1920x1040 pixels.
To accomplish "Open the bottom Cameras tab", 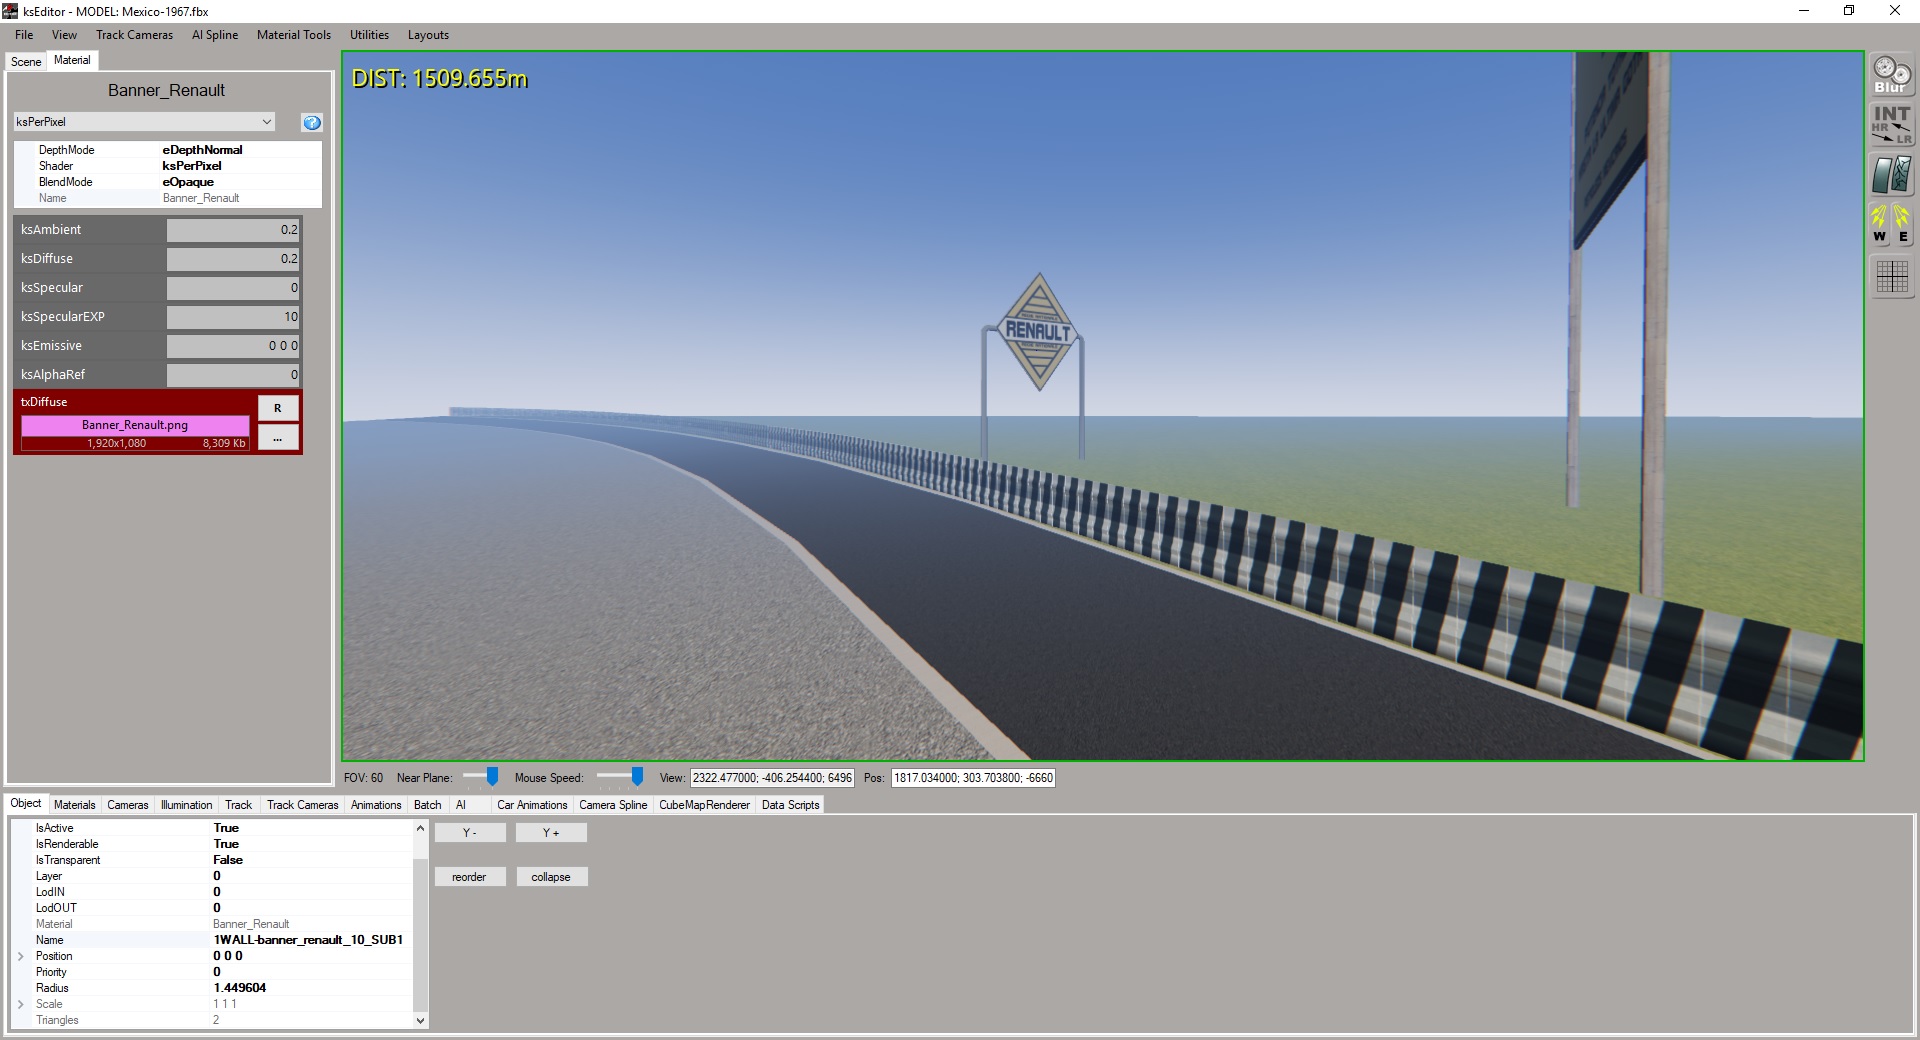I will 128,805.
